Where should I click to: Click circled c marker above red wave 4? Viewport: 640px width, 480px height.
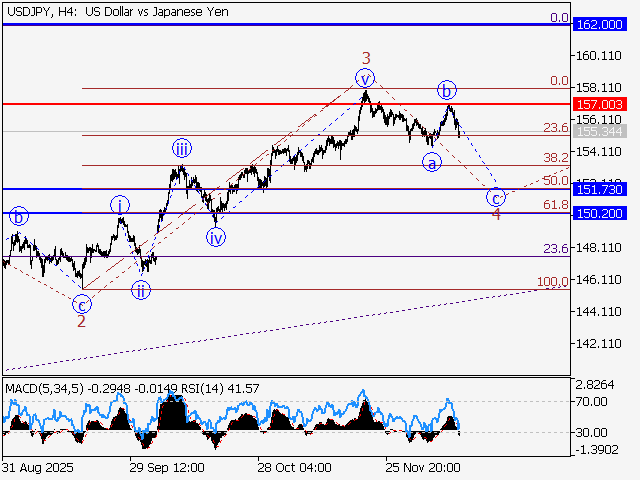point(496,197)
